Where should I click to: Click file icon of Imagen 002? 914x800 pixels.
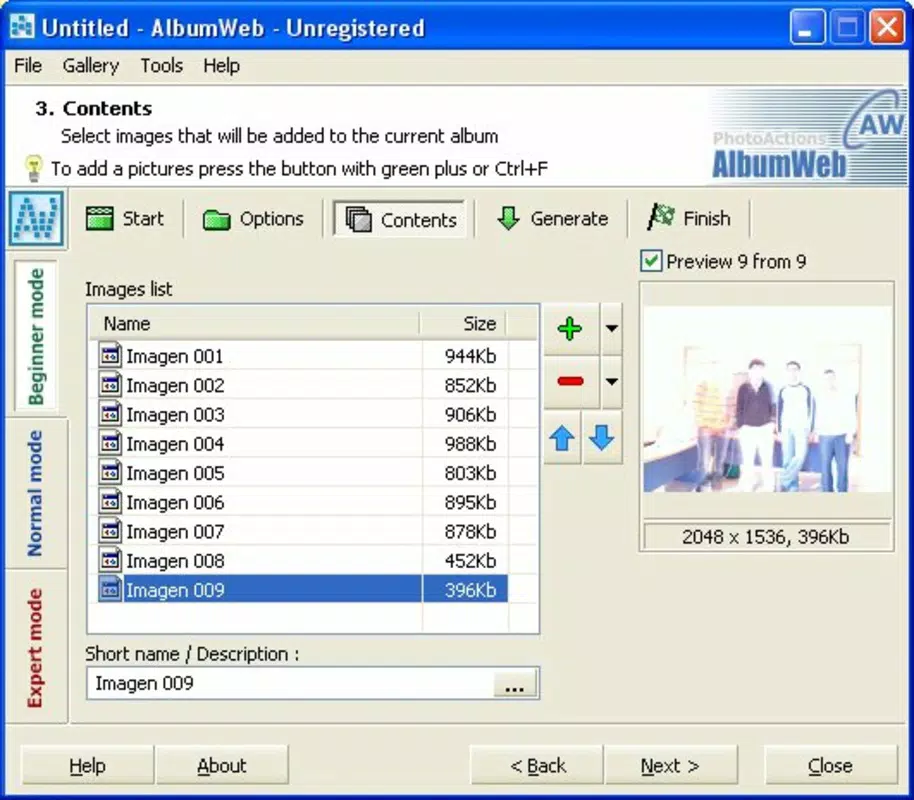coord(110,385)
